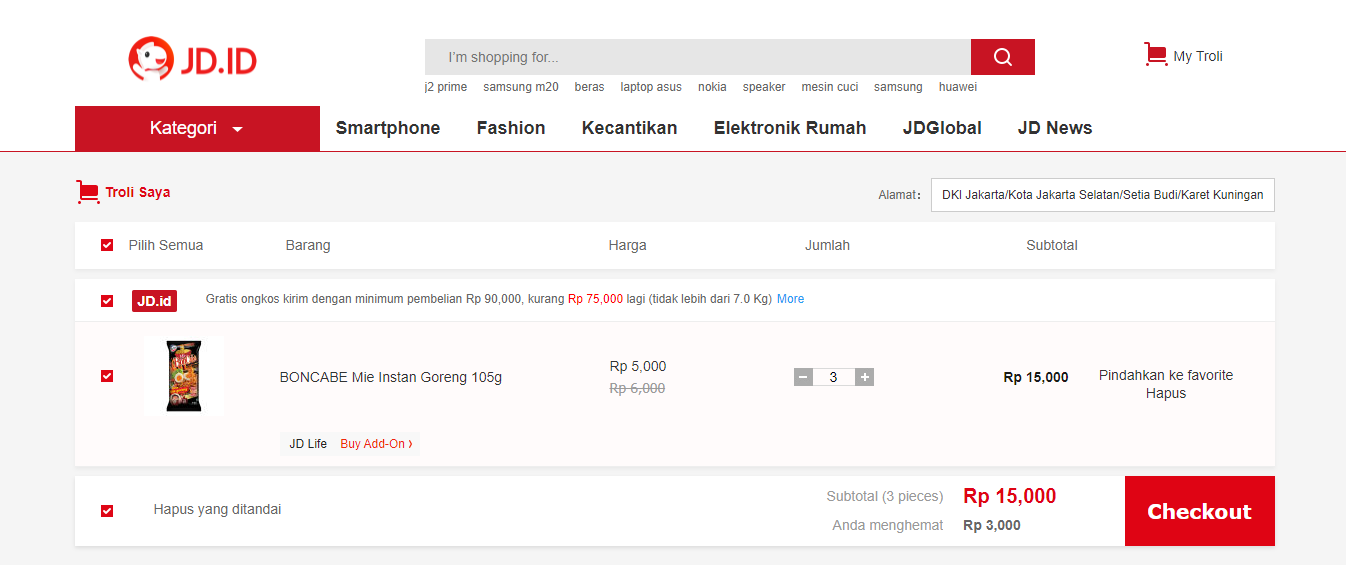Image resolution: width=1346 pixels, height=565 pixels.
Task: Click the Checkout button
Action: click(1200, 511)
